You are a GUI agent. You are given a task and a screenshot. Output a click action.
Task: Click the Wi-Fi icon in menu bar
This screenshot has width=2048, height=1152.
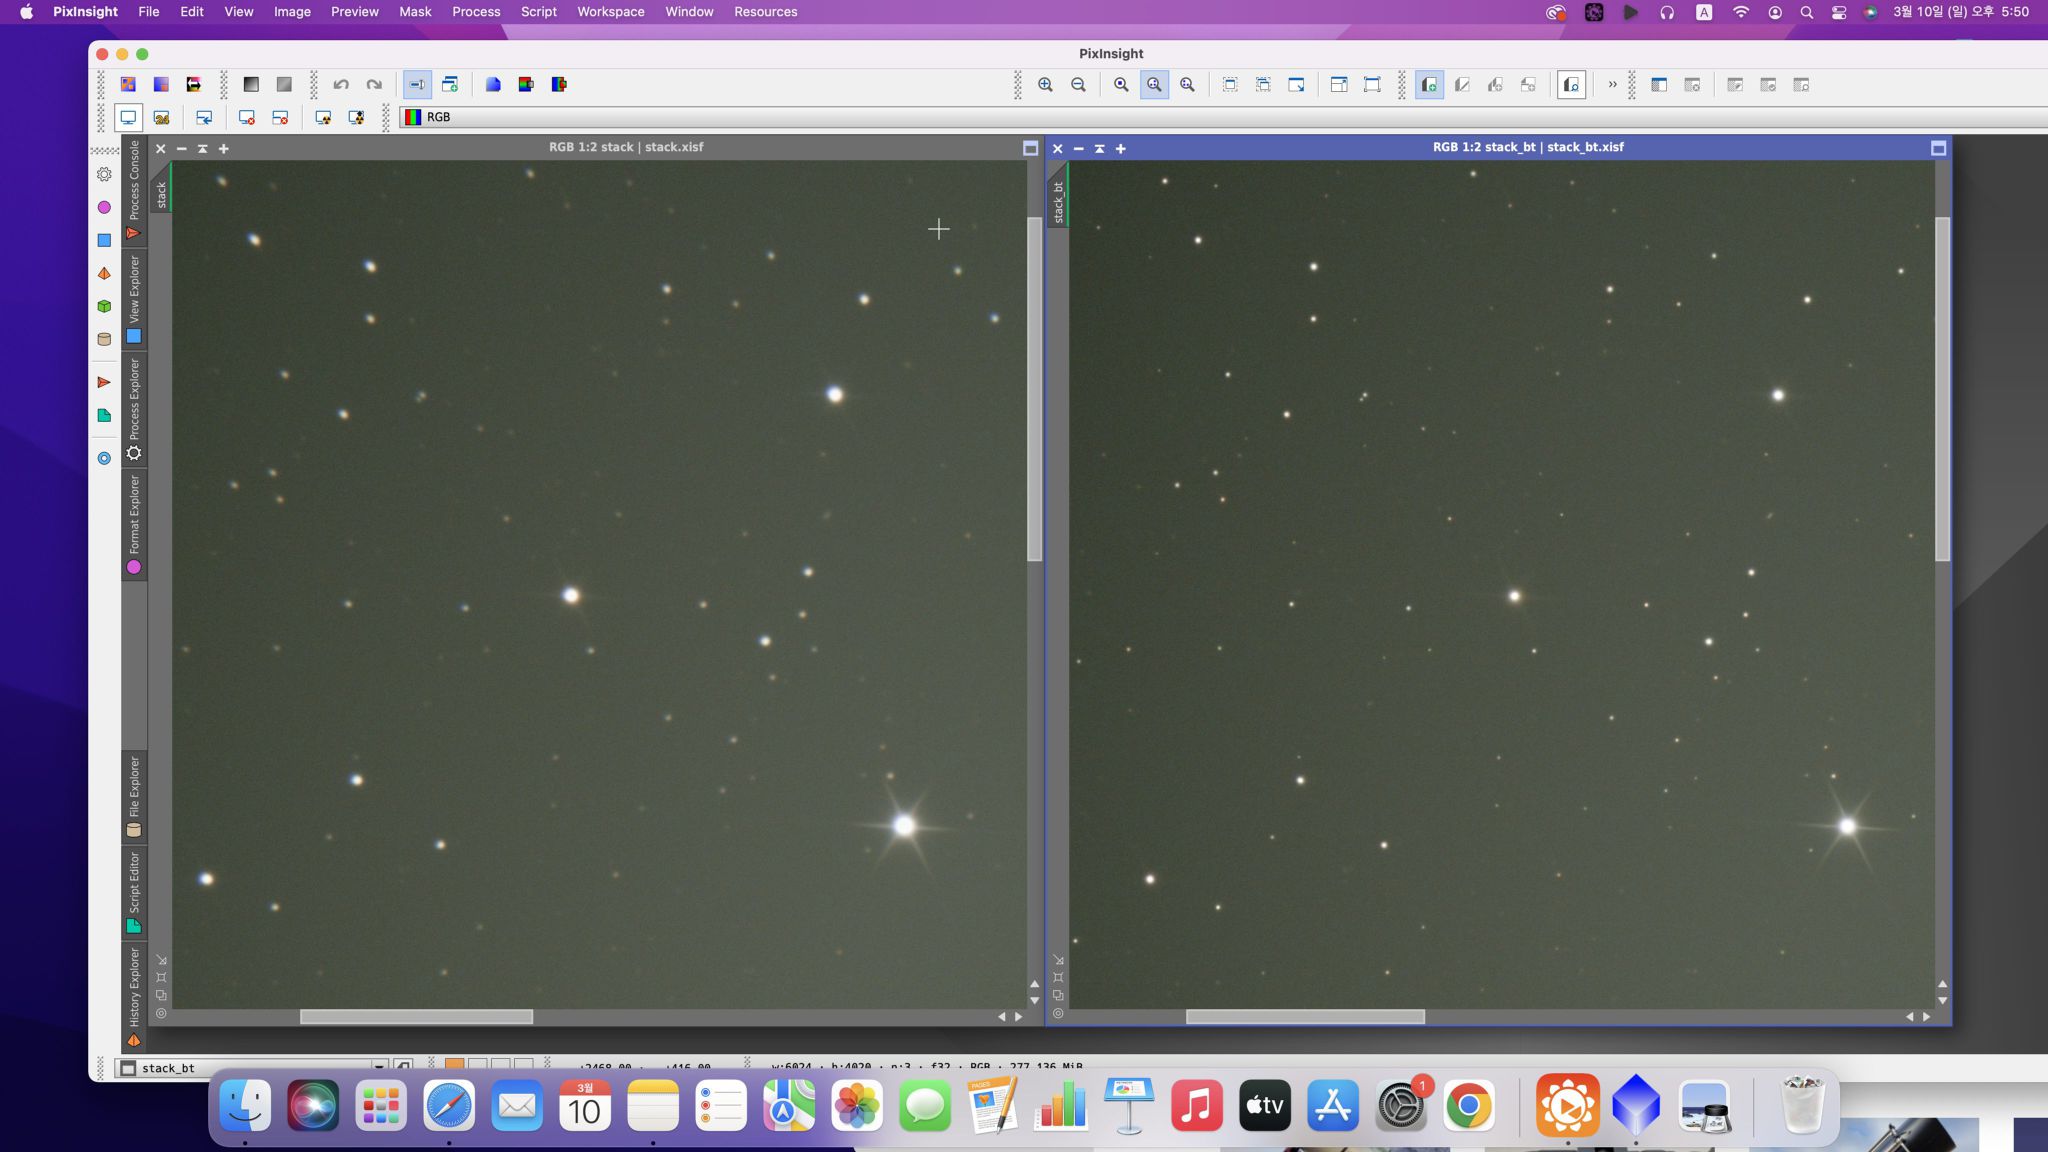(x=1741, y=12)
